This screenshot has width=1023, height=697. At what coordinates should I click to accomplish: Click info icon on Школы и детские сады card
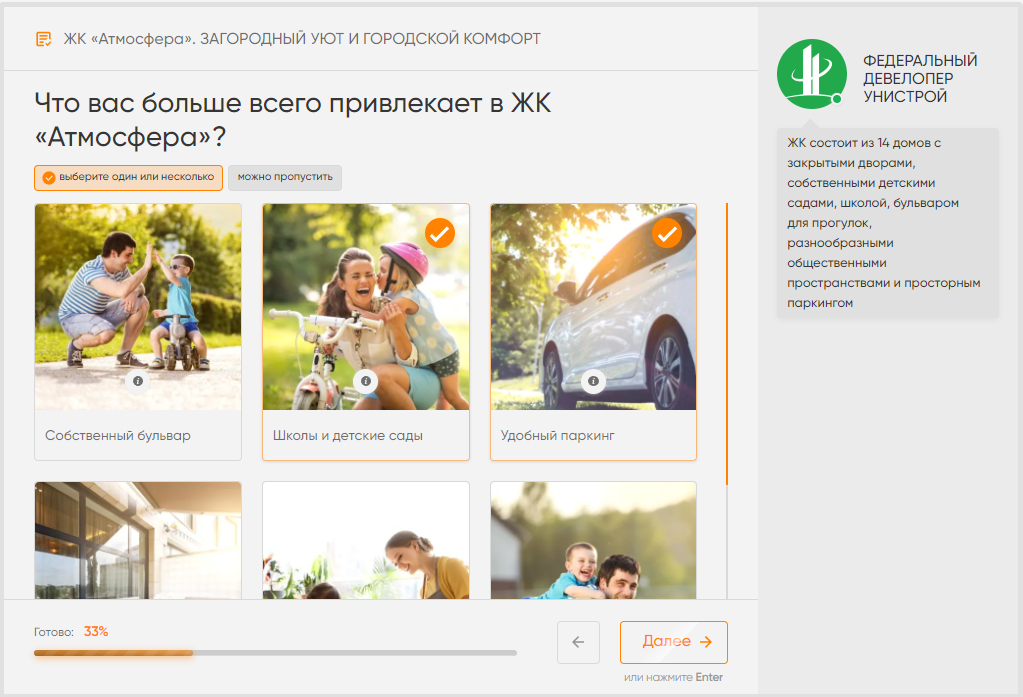pyautogui.click(x=366, y=381)
